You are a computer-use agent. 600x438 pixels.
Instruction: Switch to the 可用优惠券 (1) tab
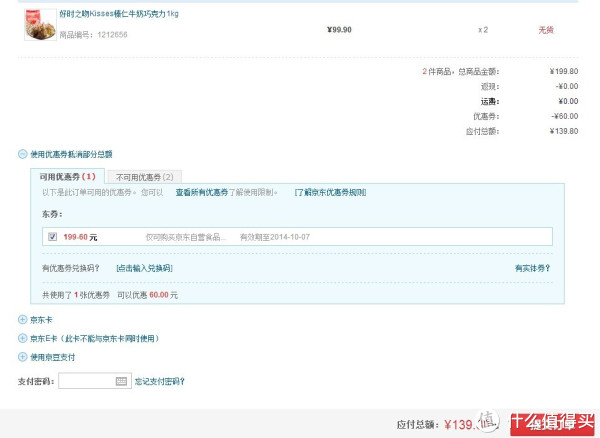(67, 177)
